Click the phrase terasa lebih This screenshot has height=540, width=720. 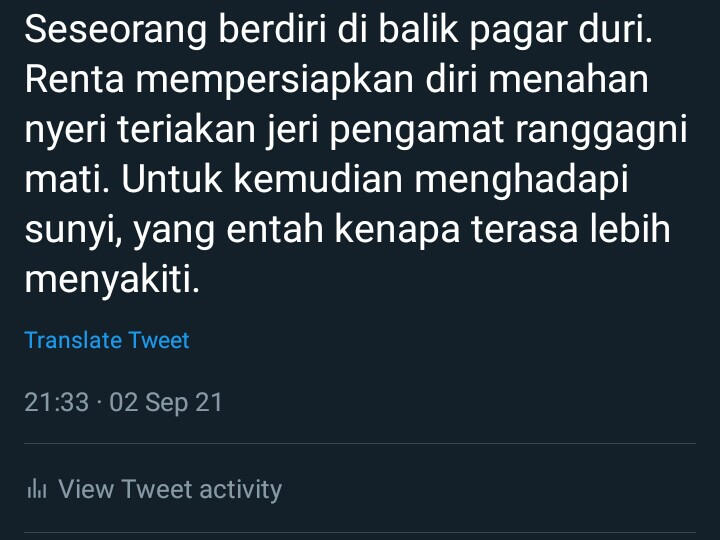pyautogui.click(x=571, y=228)
